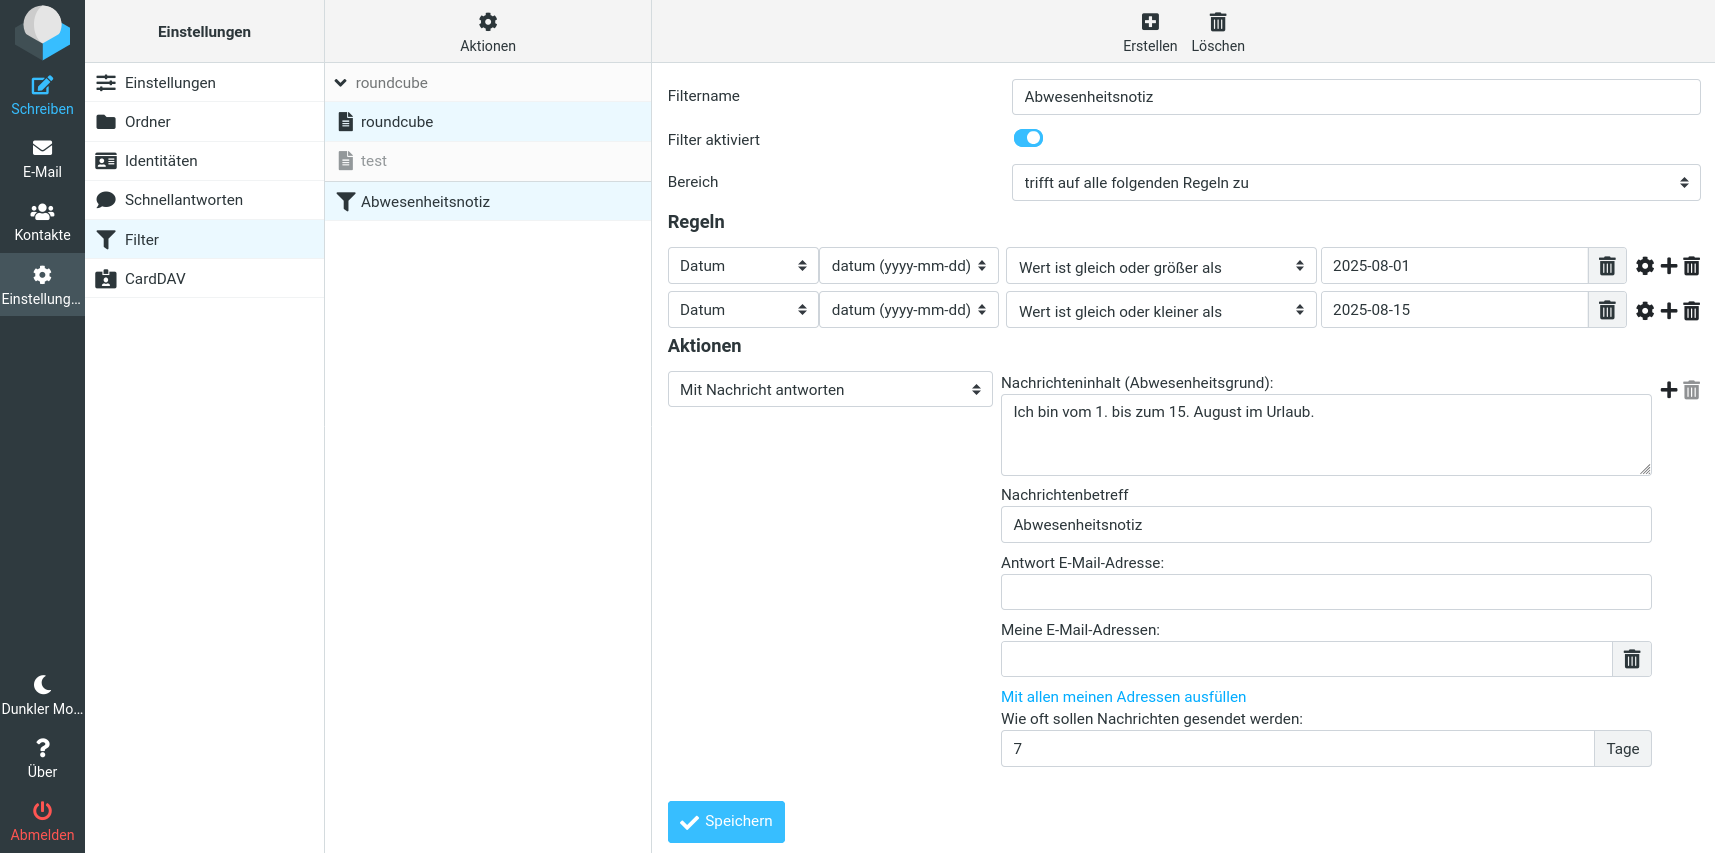Collapse the roundcube filter set group
Image resolution: width=1715 pixels, height=853 pixels.
(341, 83)
